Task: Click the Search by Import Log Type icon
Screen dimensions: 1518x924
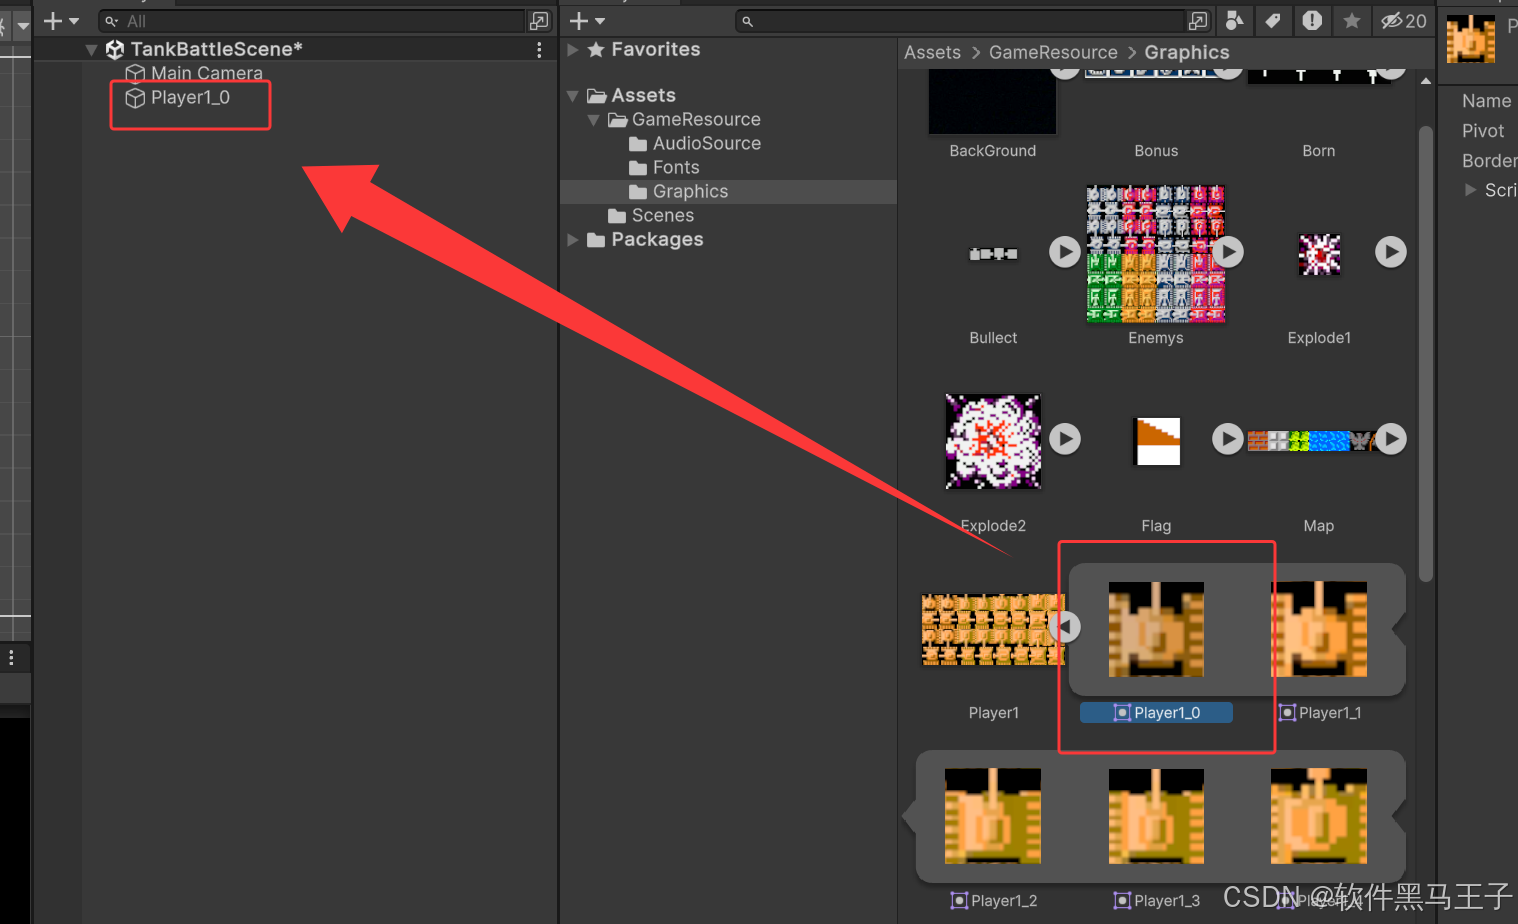Action: (x=1312, y=21)
